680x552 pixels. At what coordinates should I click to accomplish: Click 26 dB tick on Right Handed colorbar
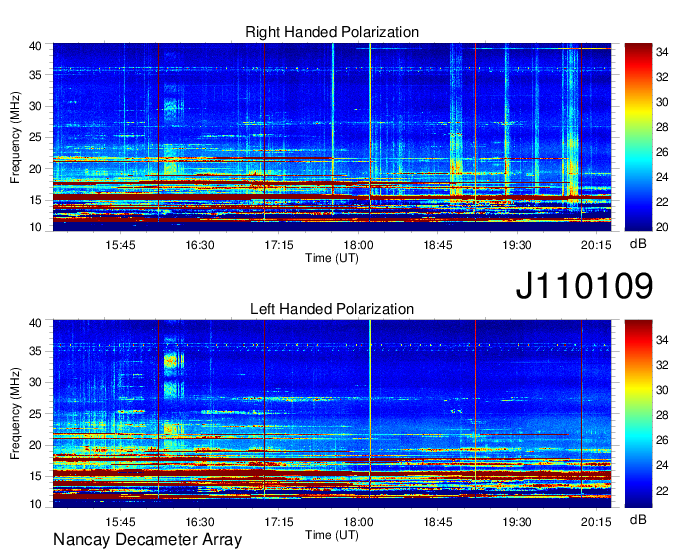(662, 152)
